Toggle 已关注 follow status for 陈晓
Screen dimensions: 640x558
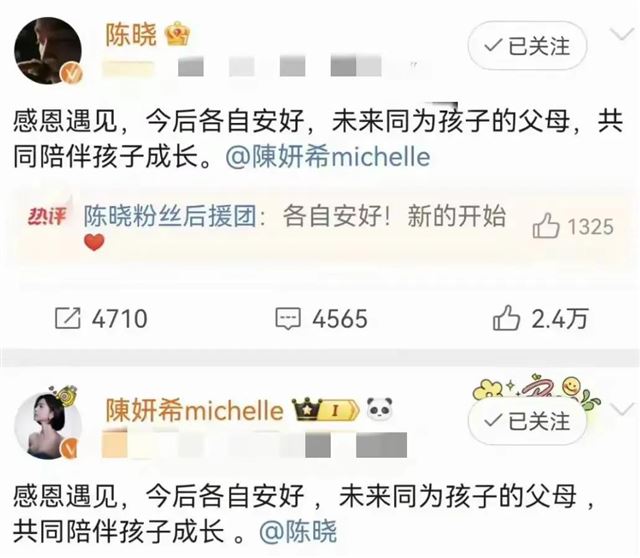coord(527,46)
